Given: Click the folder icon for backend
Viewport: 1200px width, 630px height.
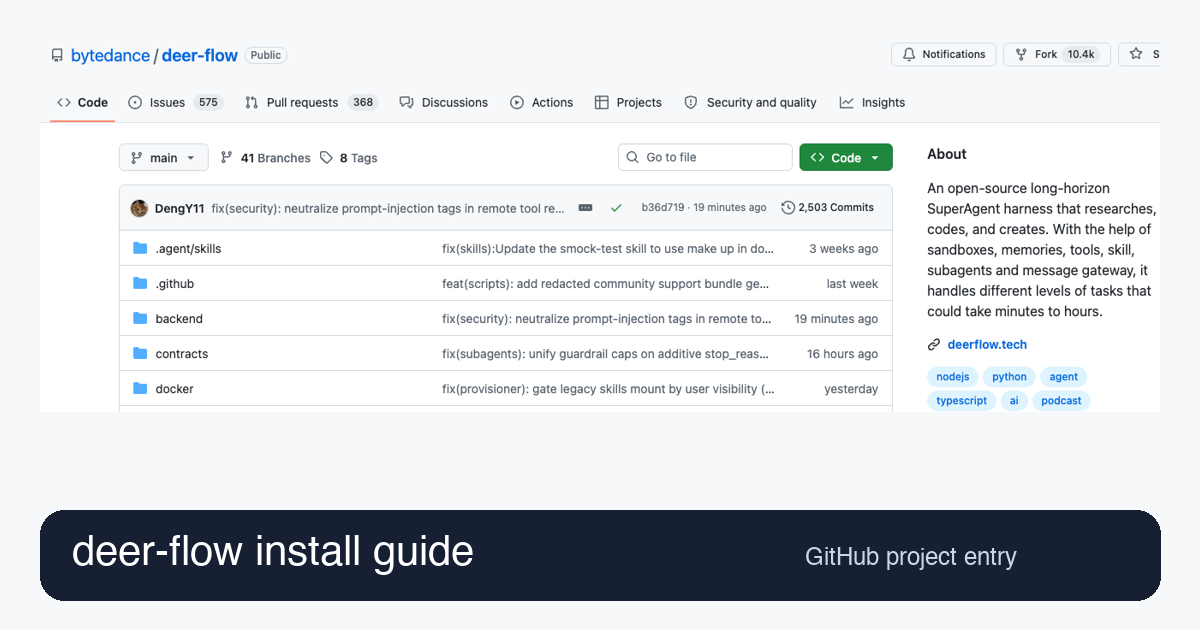Looking at the screenshot, I should pos(140,319).
